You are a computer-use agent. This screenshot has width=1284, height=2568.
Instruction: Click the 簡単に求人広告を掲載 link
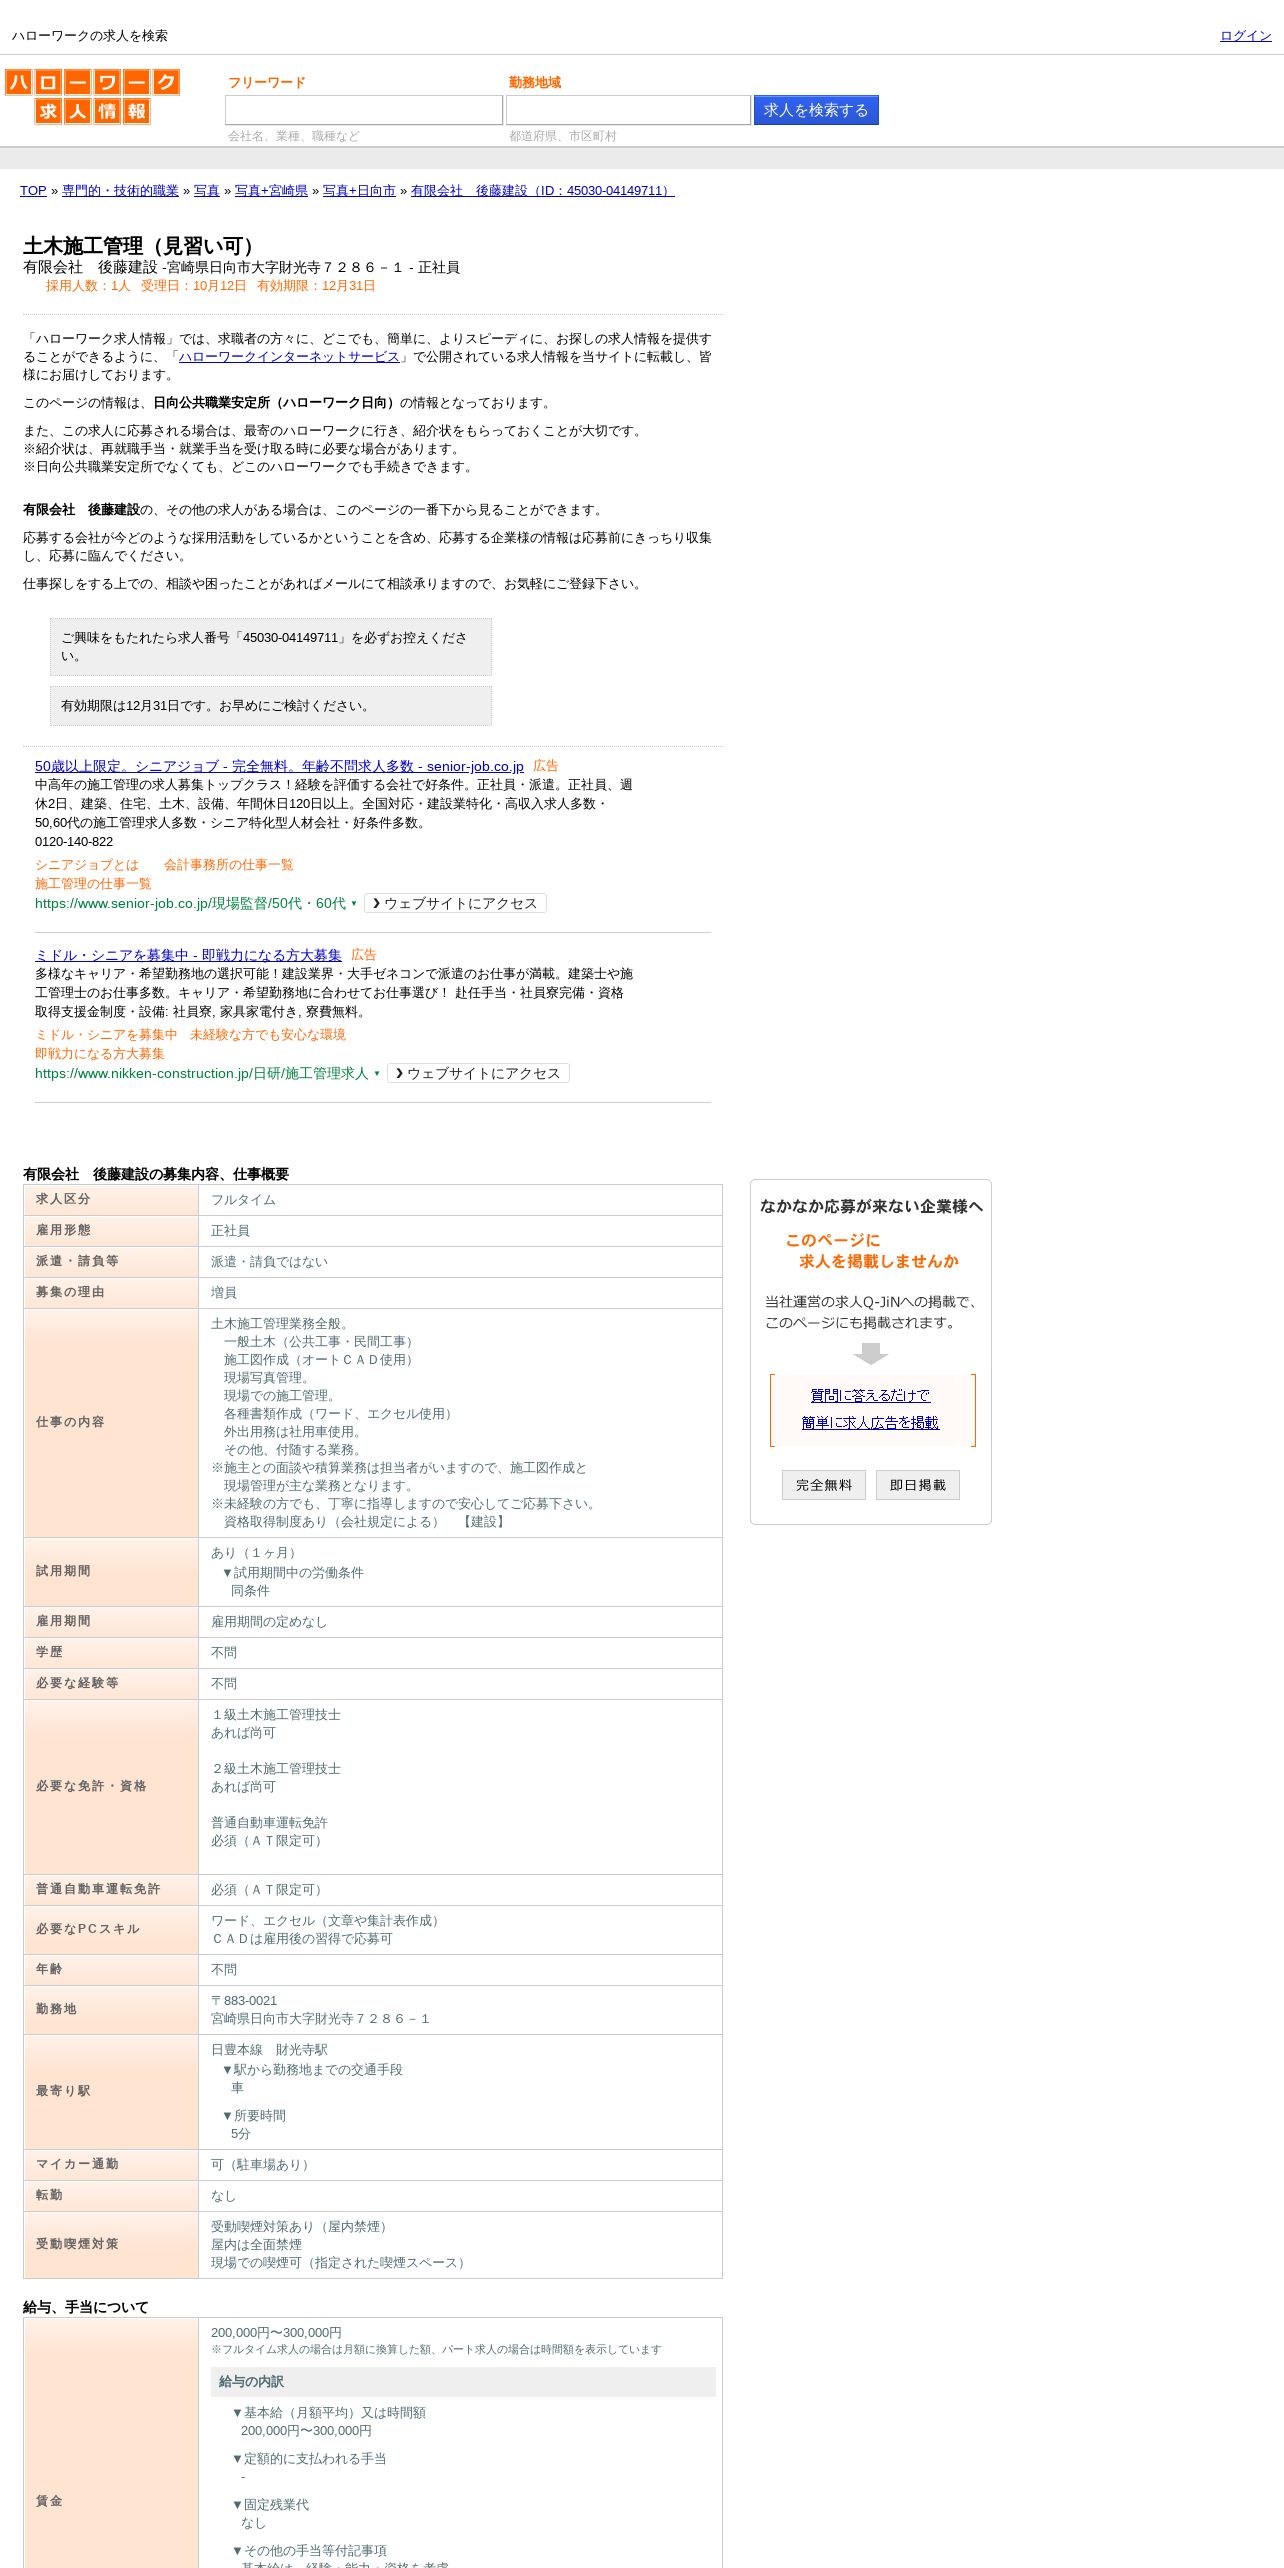870,1422
